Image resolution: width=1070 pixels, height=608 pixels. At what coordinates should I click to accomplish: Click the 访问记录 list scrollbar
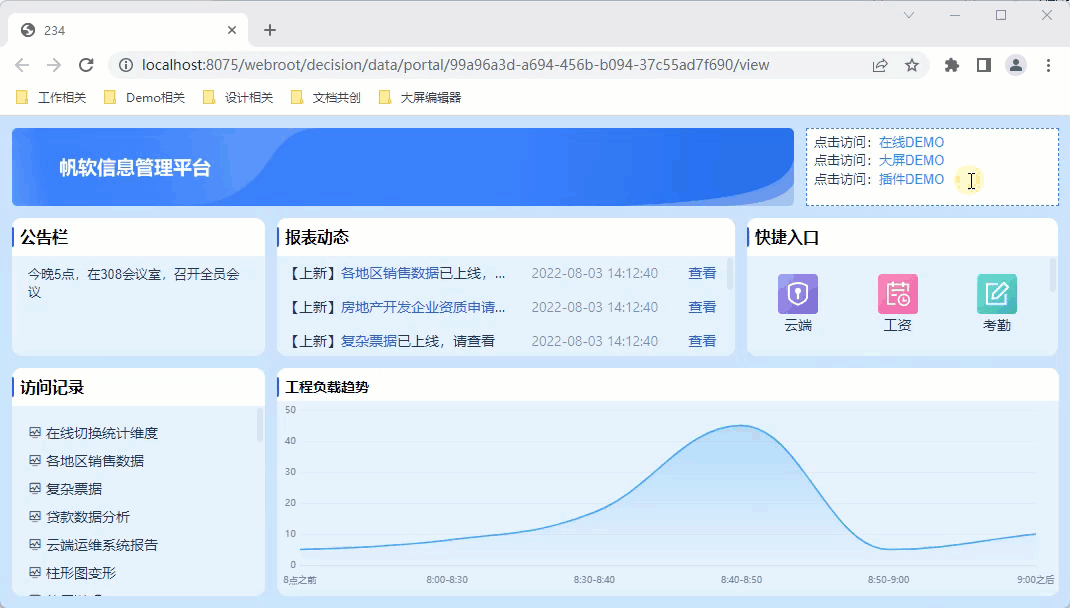pos(260,426)
